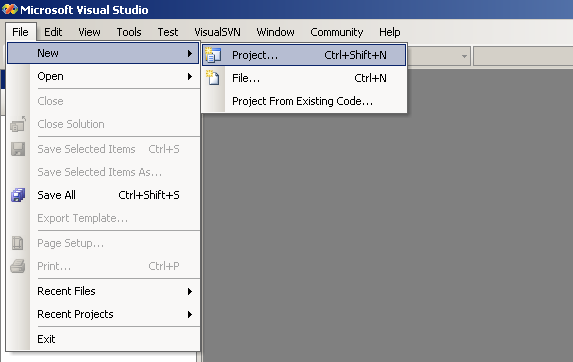The width and height of the screenshot is (573, 362).
Task: Click the New File icon in submenu
Action: (213, 78)
